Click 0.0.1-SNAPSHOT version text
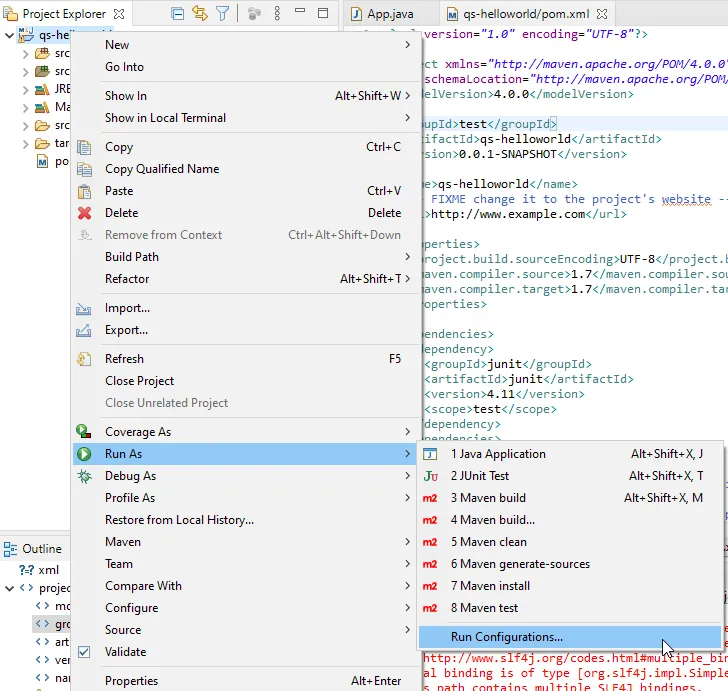Screen dimensions: 728x691 [508, 154]
